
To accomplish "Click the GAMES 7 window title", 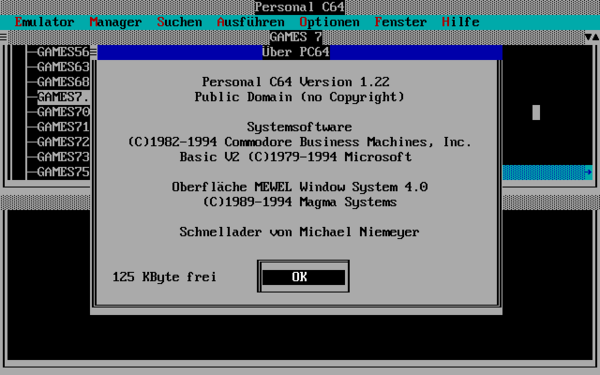I will coord(296,37).
